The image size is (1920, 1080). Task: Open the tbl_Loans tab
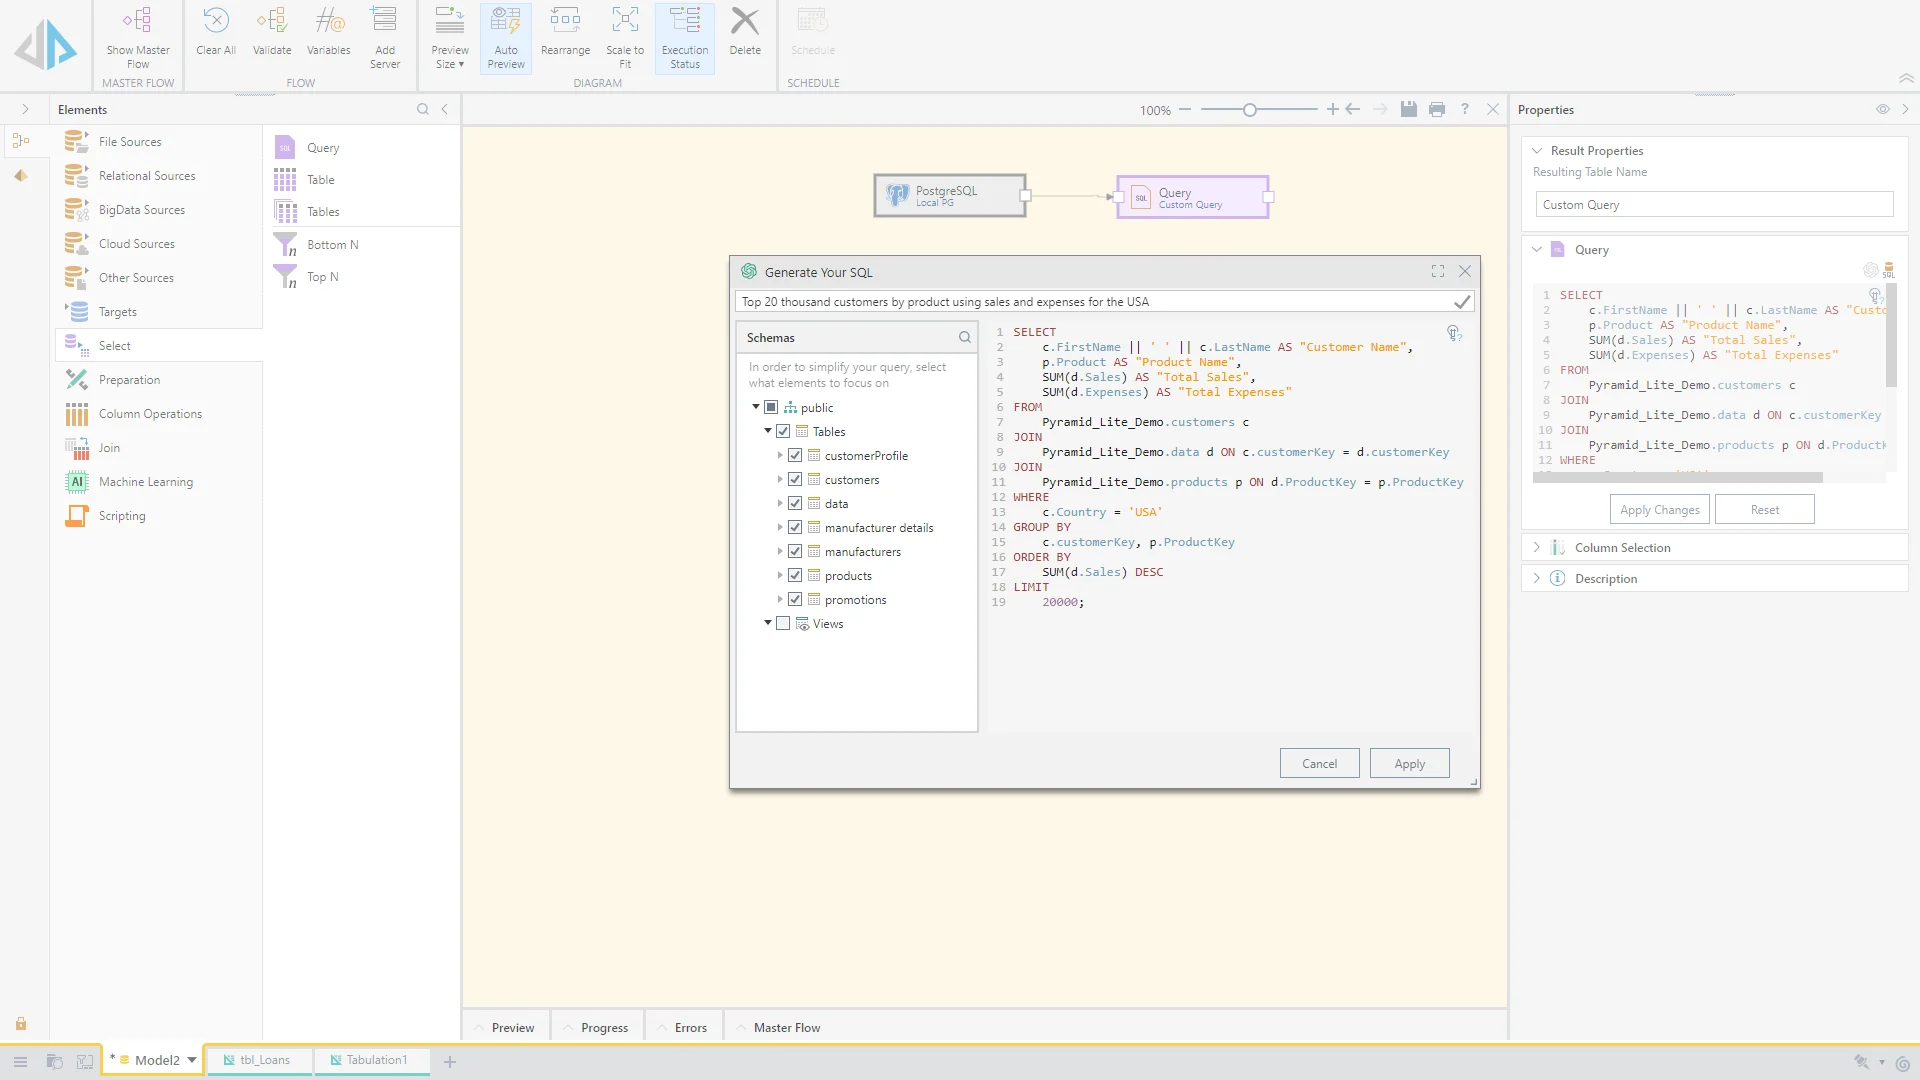pyautogui.click(x=264, y=1060)
